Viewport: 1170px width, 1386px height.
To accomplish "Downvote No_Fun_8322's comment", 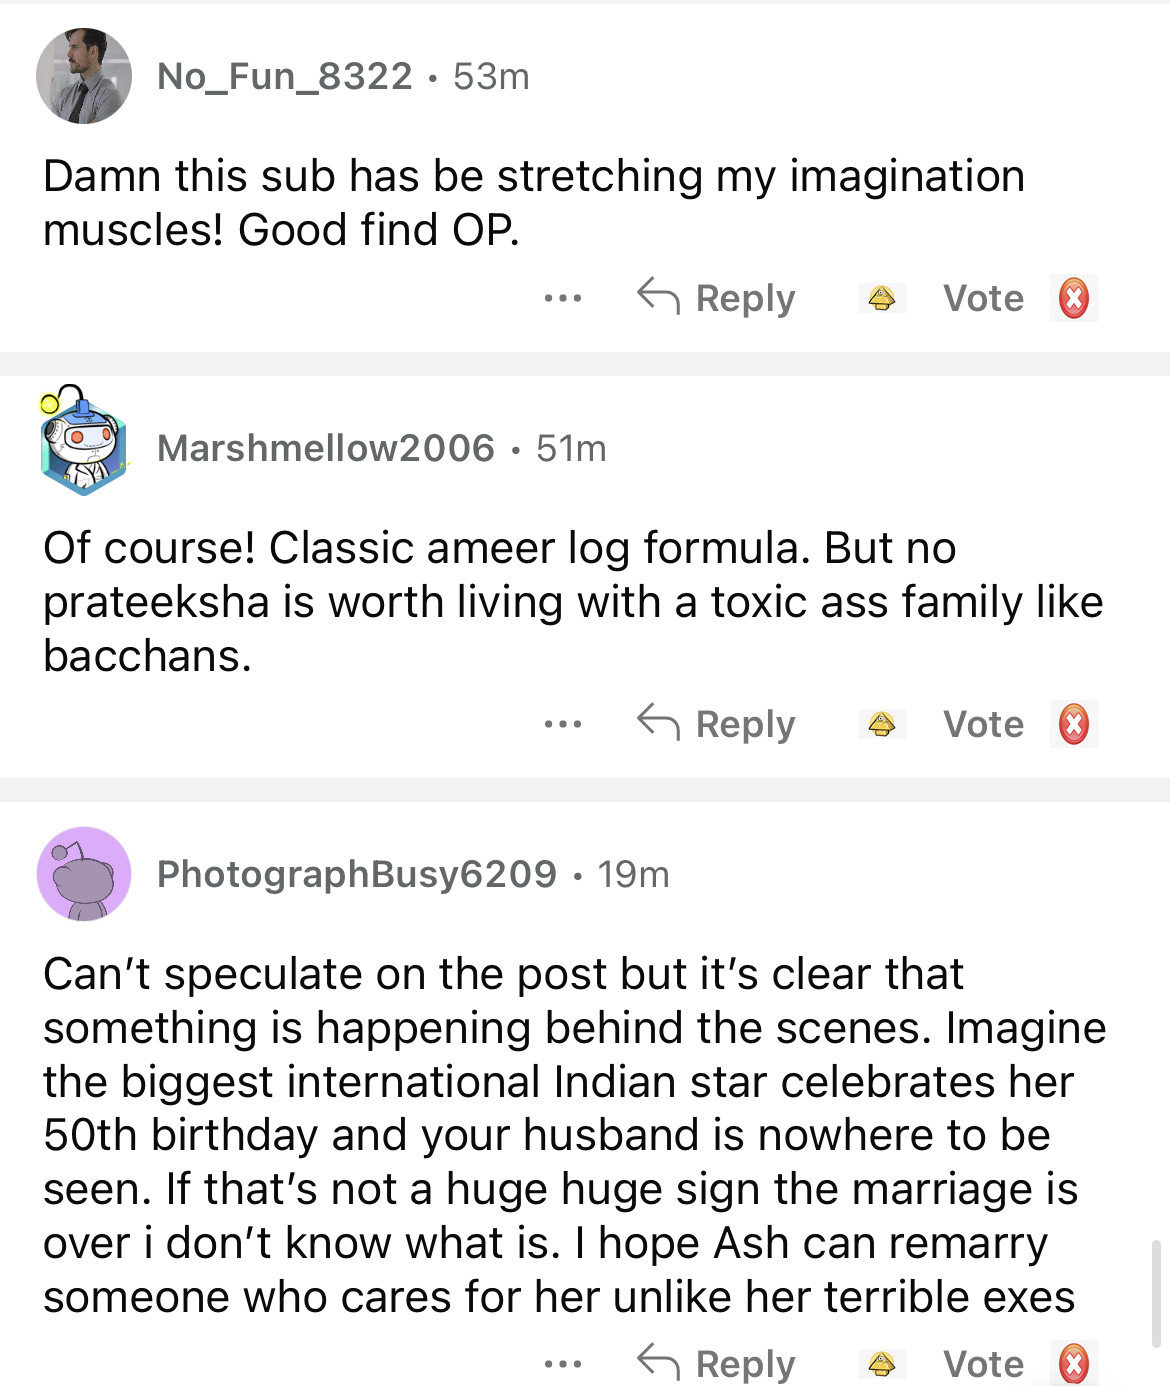I will coord(1074,298).
